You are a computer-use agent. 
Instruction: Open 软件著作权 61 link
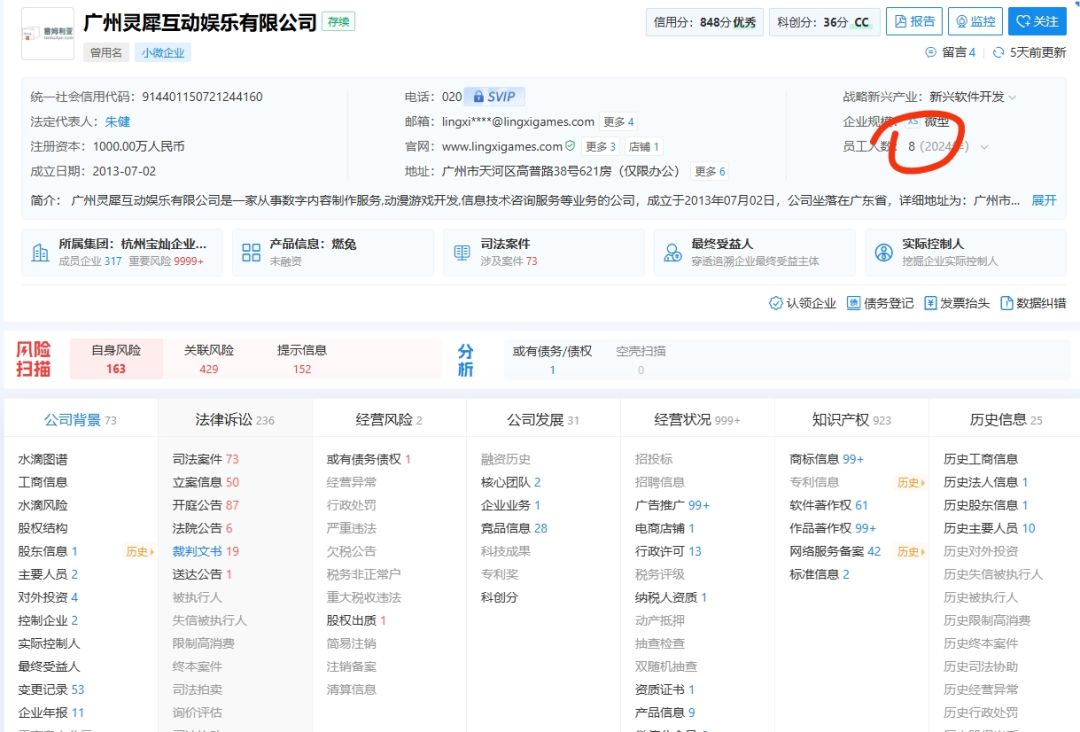(829, 505)
